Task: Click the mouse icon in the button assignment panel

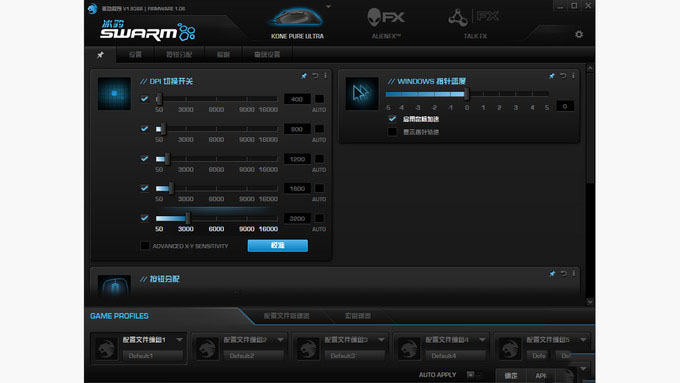Action: click(114, 286)
